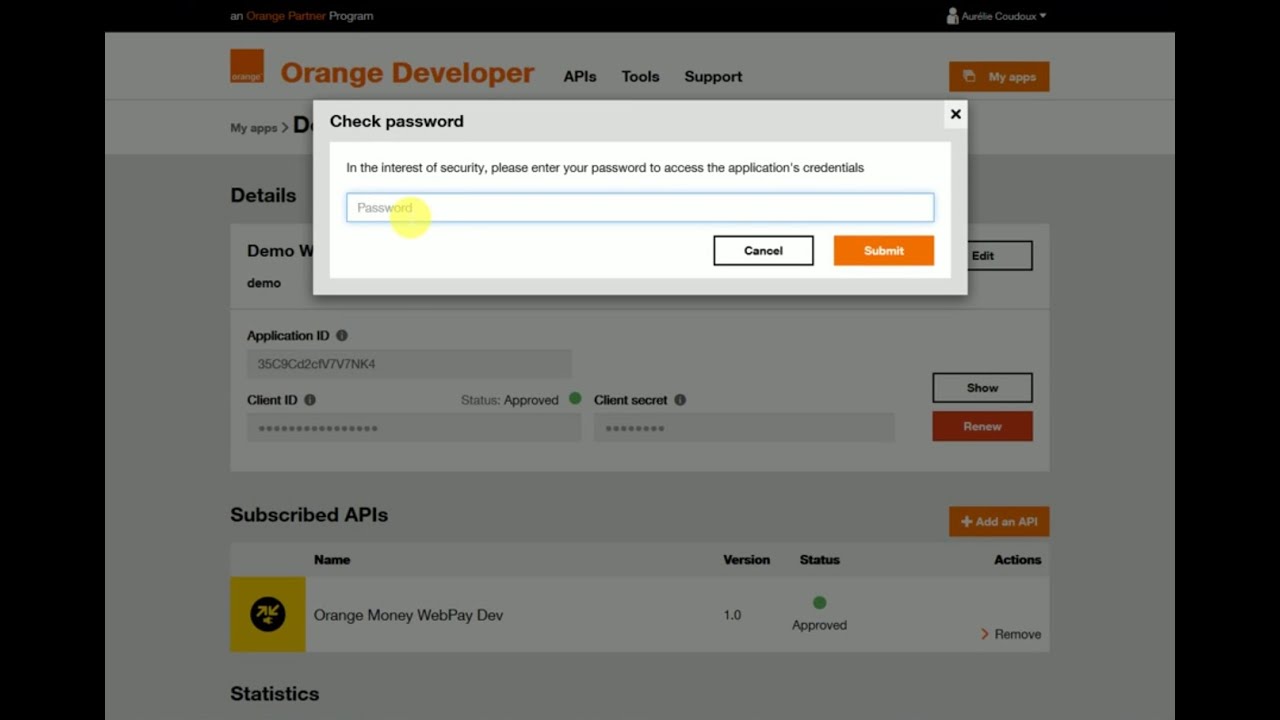Show the application credentials
This screenshot has width=1280, height=720.
pyautogui.click(x=982, y=388)
